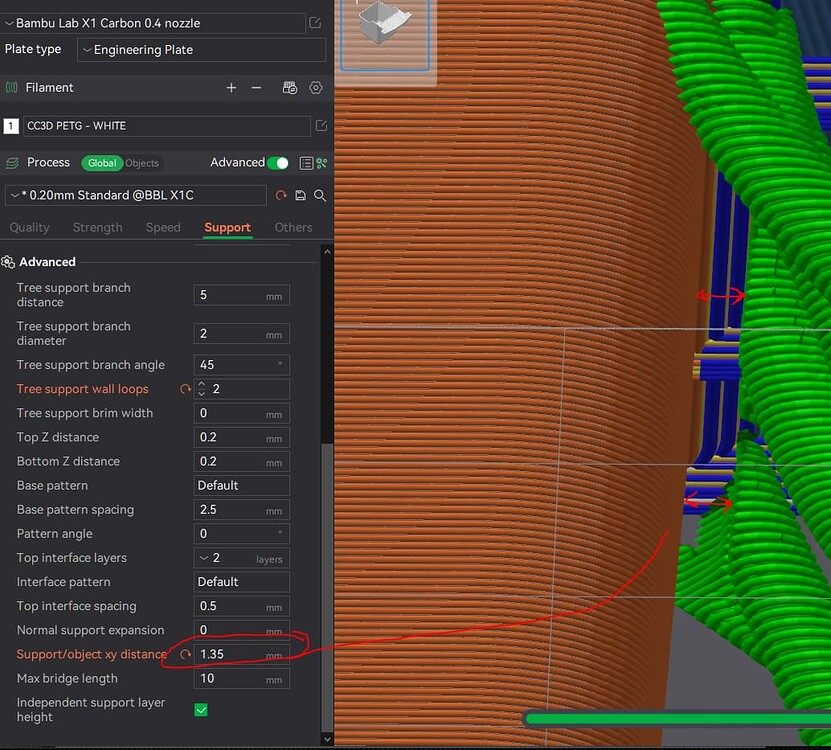Click the settings panel scrollbar thumb

click(327, 588)
